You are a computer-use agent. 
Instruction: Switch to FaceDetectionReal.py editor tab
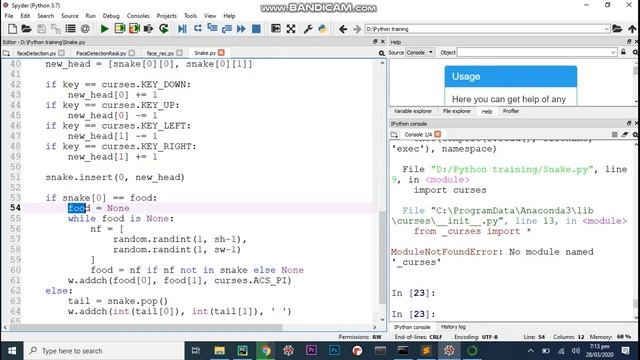(x=101, y=53)
